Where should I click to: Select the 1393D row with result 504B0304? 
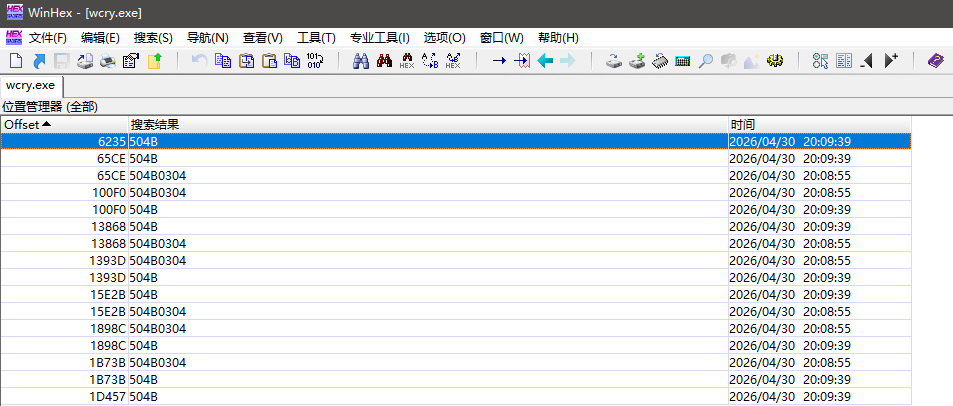click(x=456, y=261)
